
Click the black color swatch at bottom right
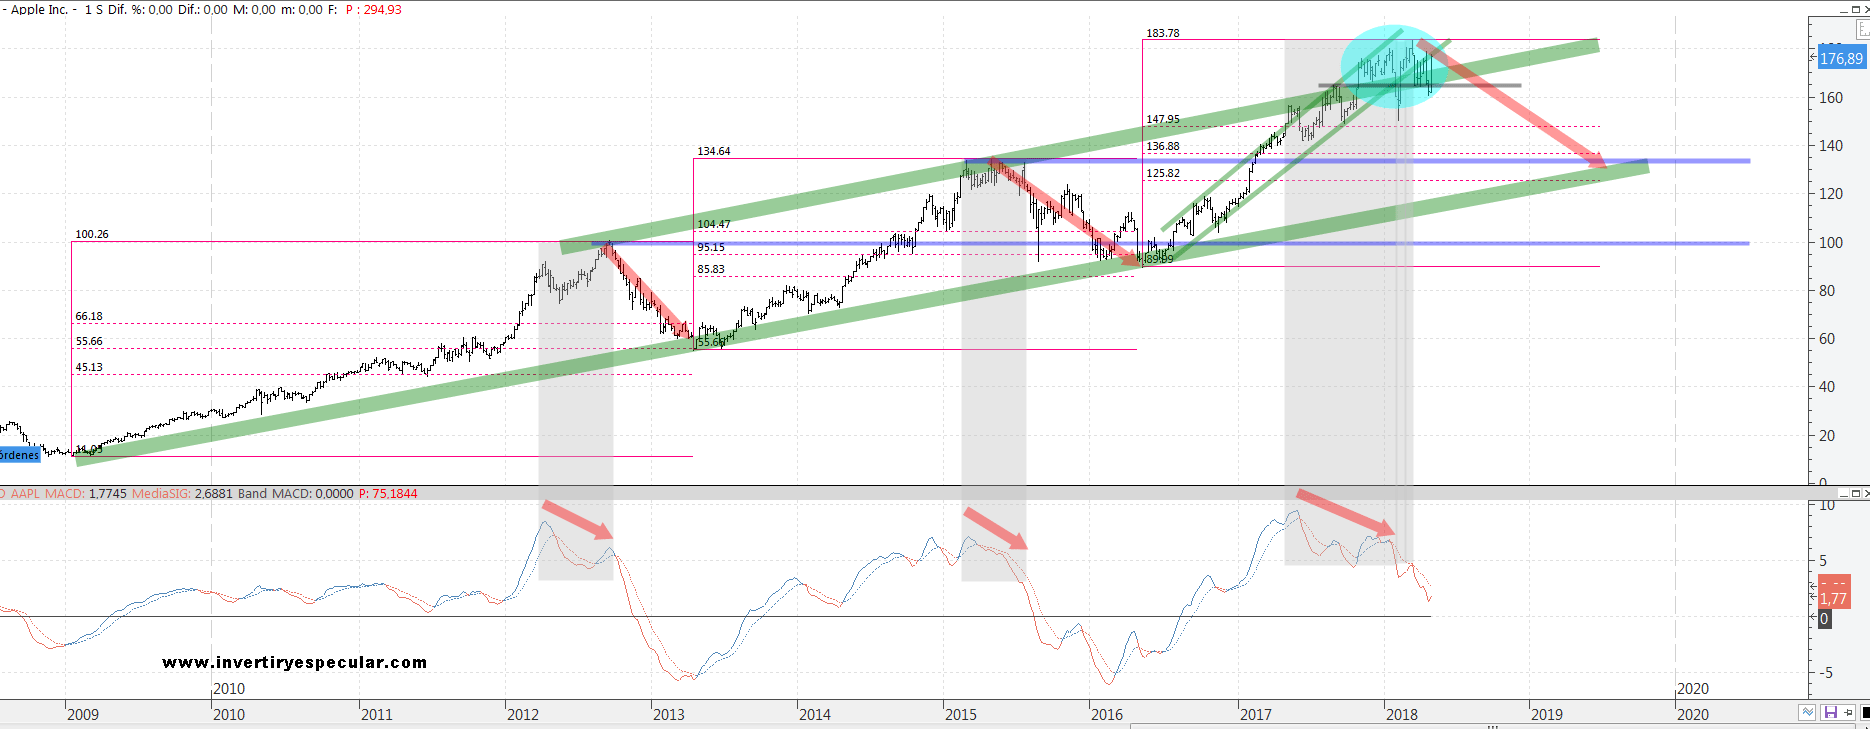[1864, 713]
